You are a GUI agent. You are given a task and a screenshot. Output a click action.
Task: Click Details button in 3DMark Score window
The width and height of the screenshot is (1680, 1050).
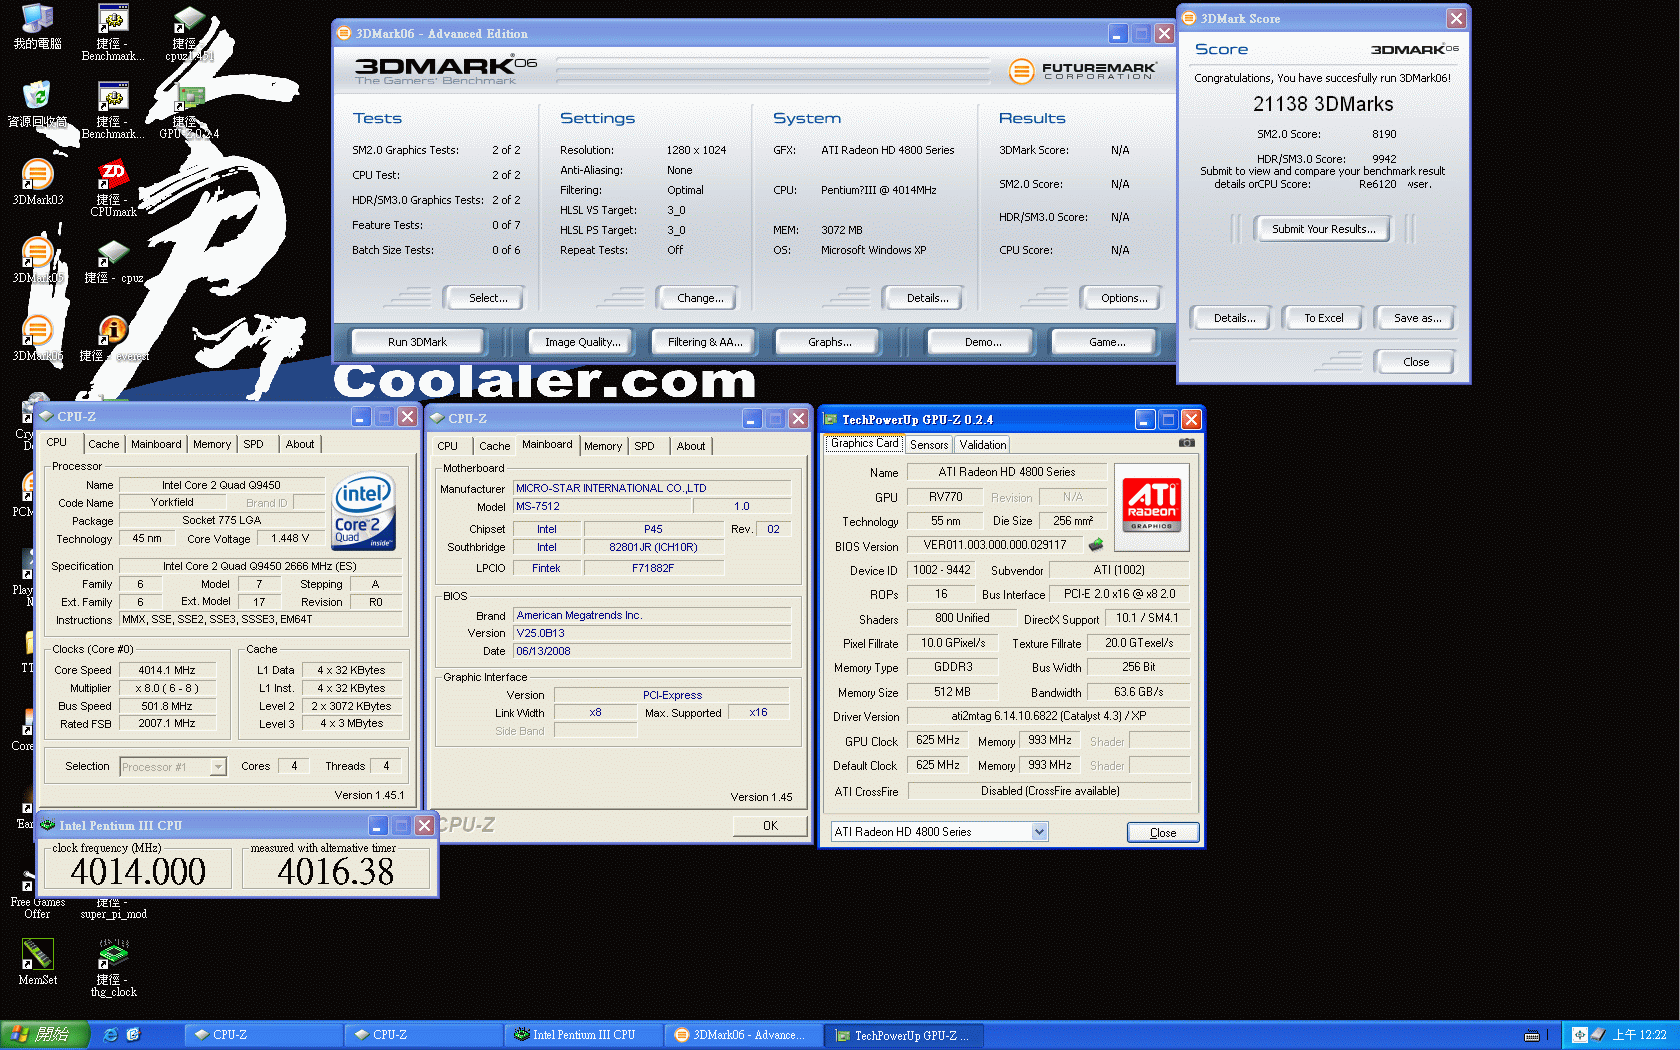(x=1234, y=318)
